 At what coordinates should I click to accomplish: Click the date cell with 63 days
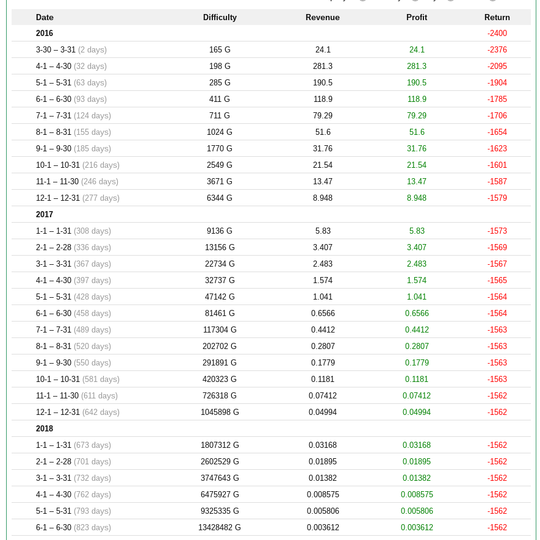71,83
